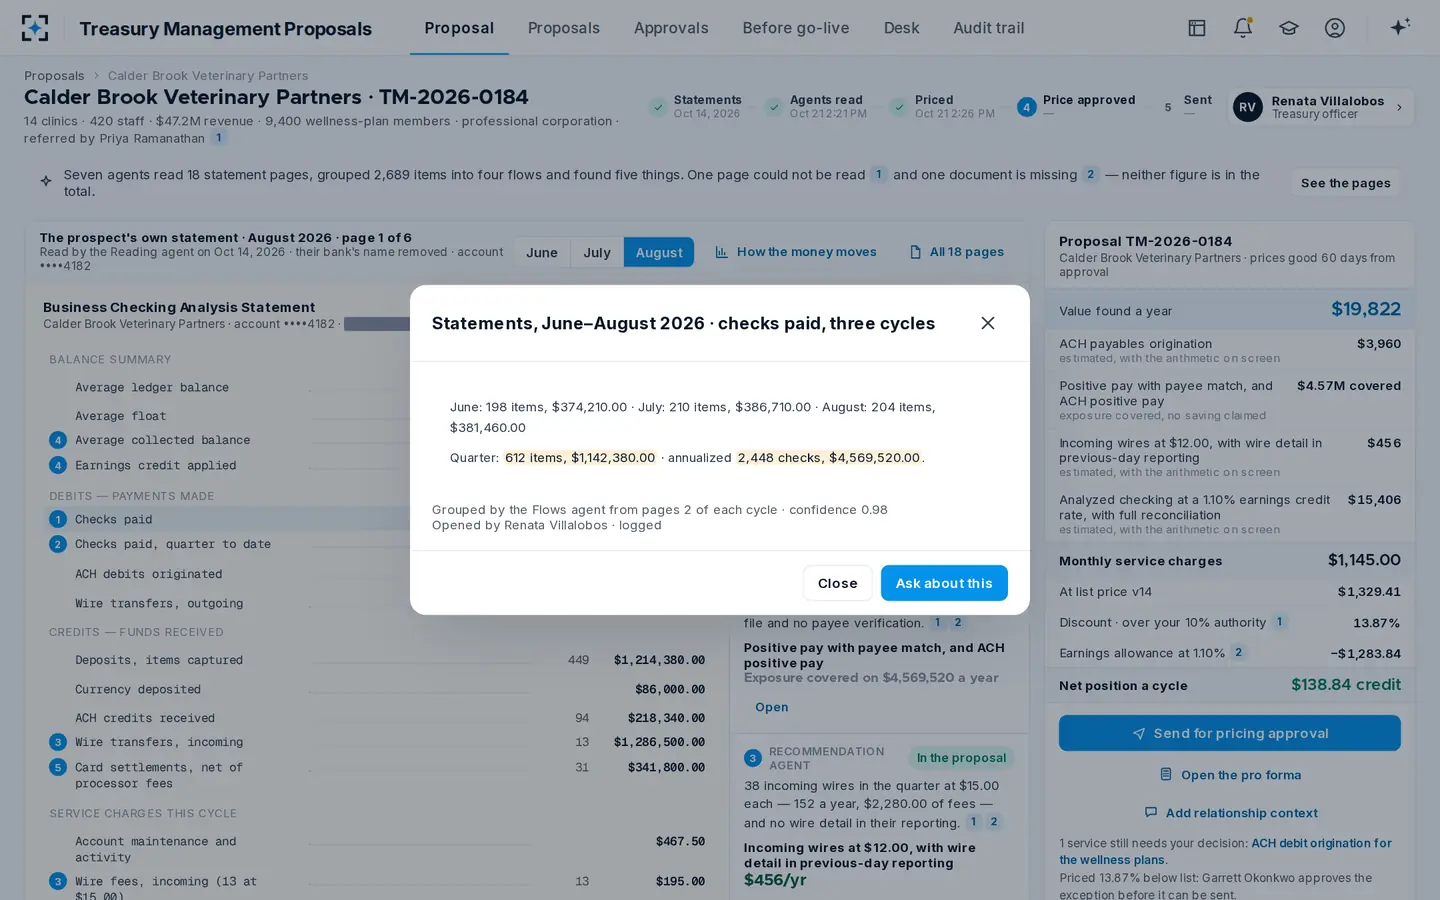1440x900 pixels.
Task: Close the statements dialog with the X icon
Action: (x=988, y=323)
